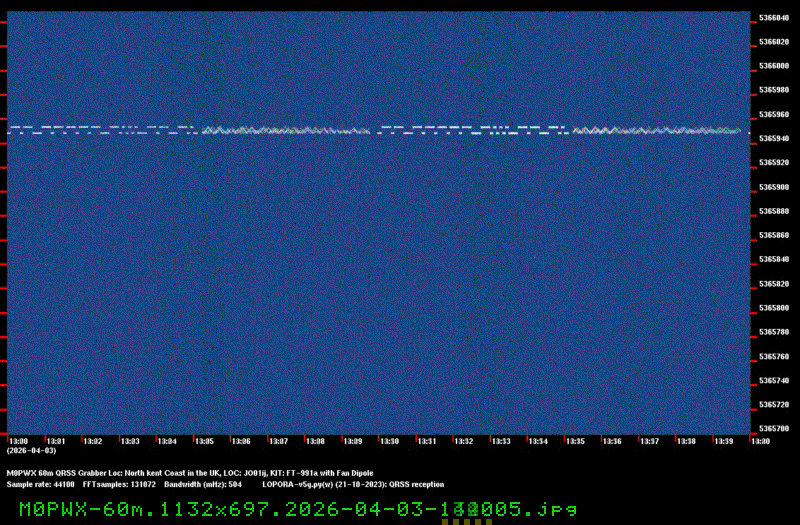Select the 5366000 frequency axis label
The image size is (800, 525).
(774, 66)
